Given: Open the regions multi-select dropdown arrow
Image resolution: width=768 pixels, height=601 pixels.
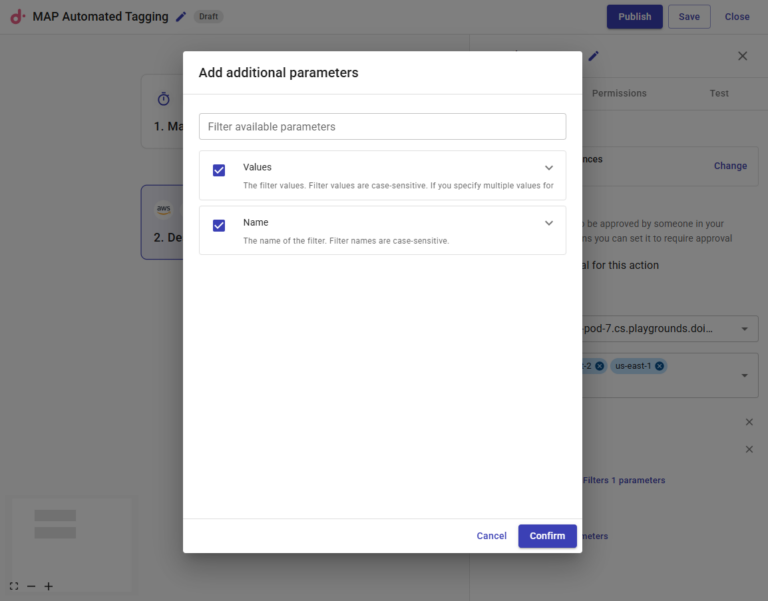Looking at the screenshot, I should tap(744, 376).
